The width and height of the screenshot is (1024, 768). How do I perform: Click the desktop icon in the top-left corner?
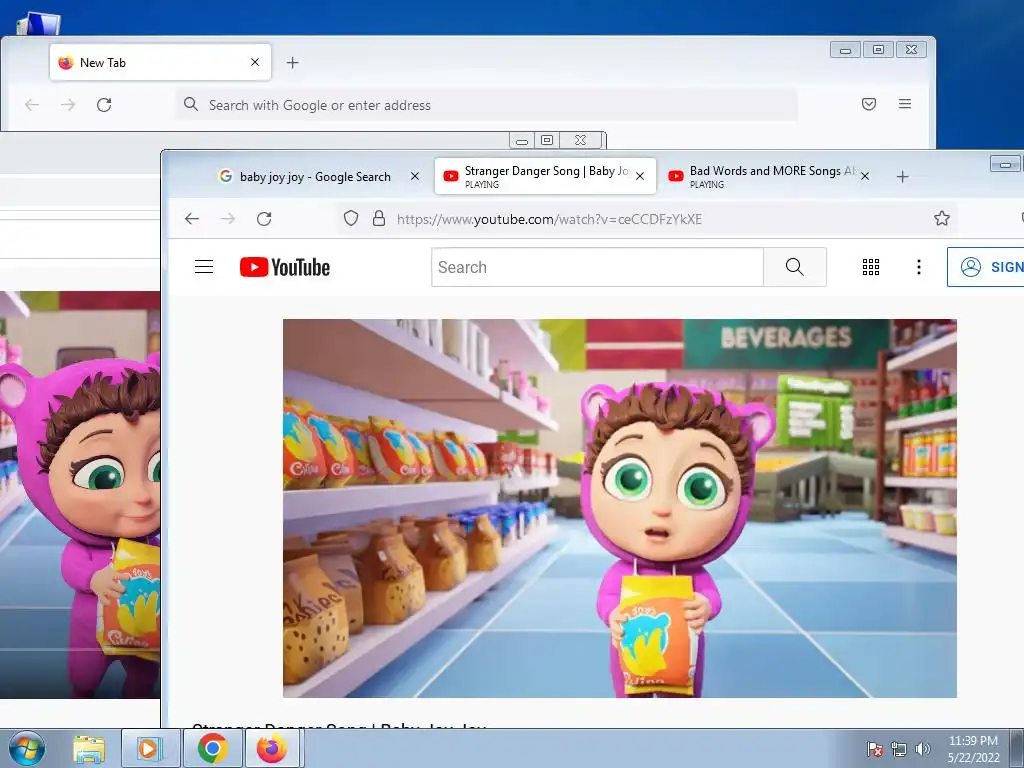38,24
